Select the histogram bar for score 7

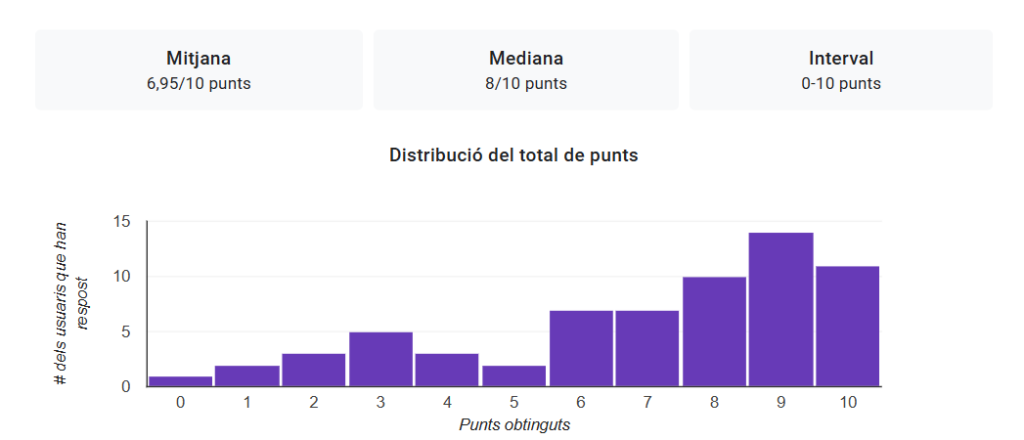[647, 348]
